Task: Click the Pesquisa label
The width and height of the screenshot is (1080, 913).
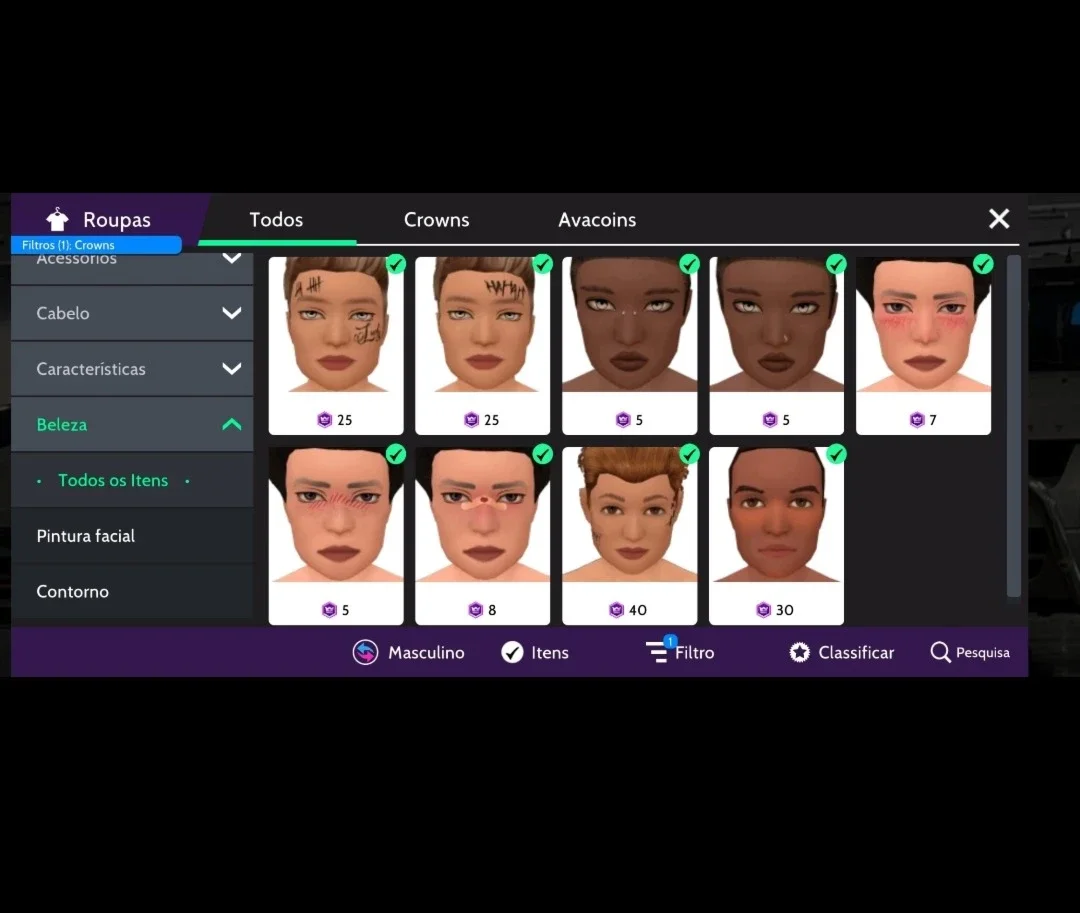Action: [x=983, y=653]
